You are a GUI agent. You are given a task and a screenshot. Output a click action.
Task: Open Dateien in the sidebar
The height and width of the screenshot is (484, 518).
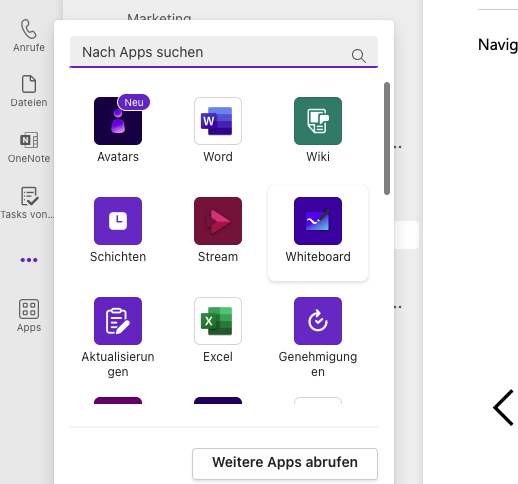click(x=29, y=91)
